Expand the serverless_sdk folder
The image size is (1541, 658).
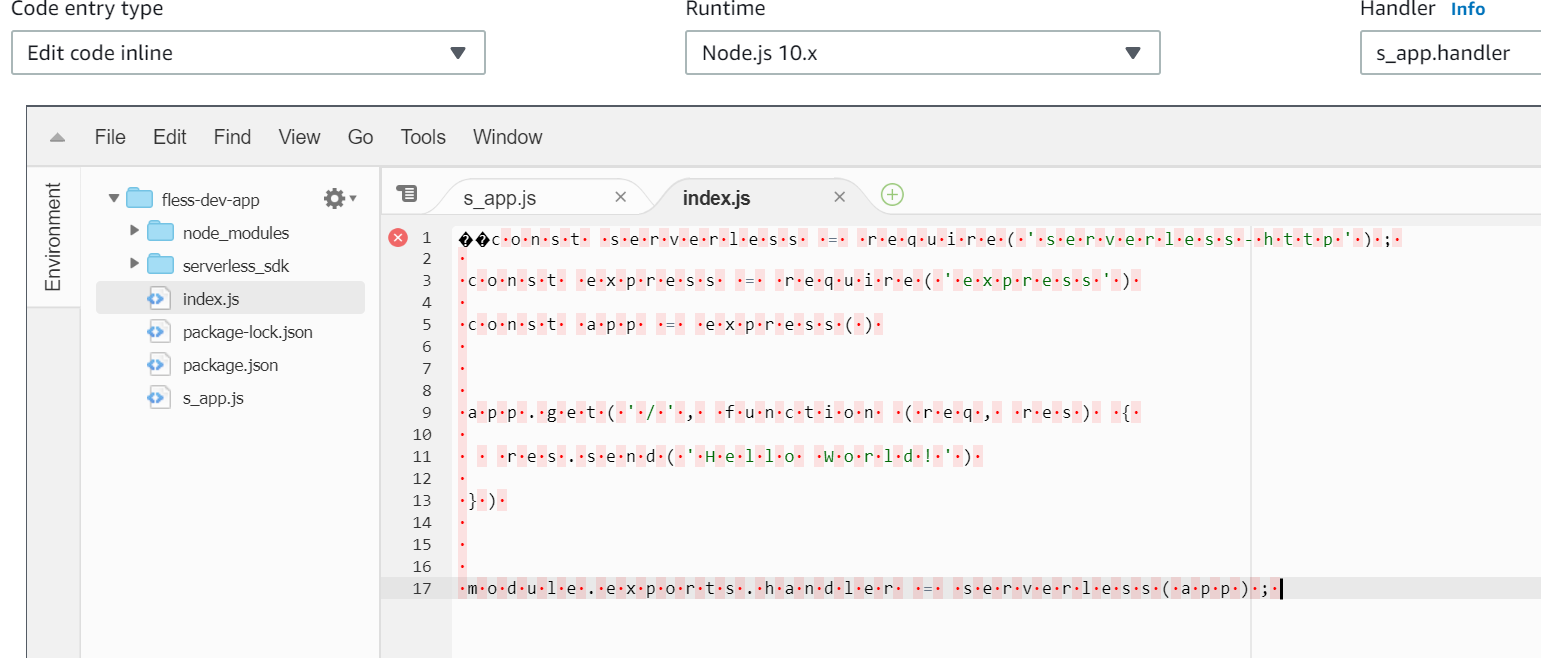(x=135, y=265)
